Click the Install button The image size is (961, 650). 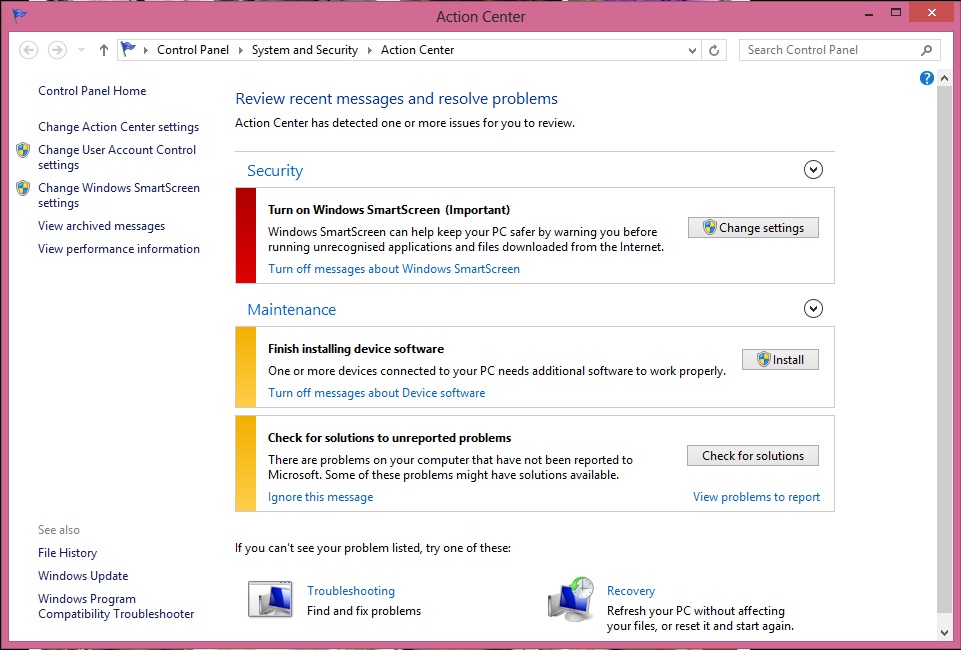780,360
